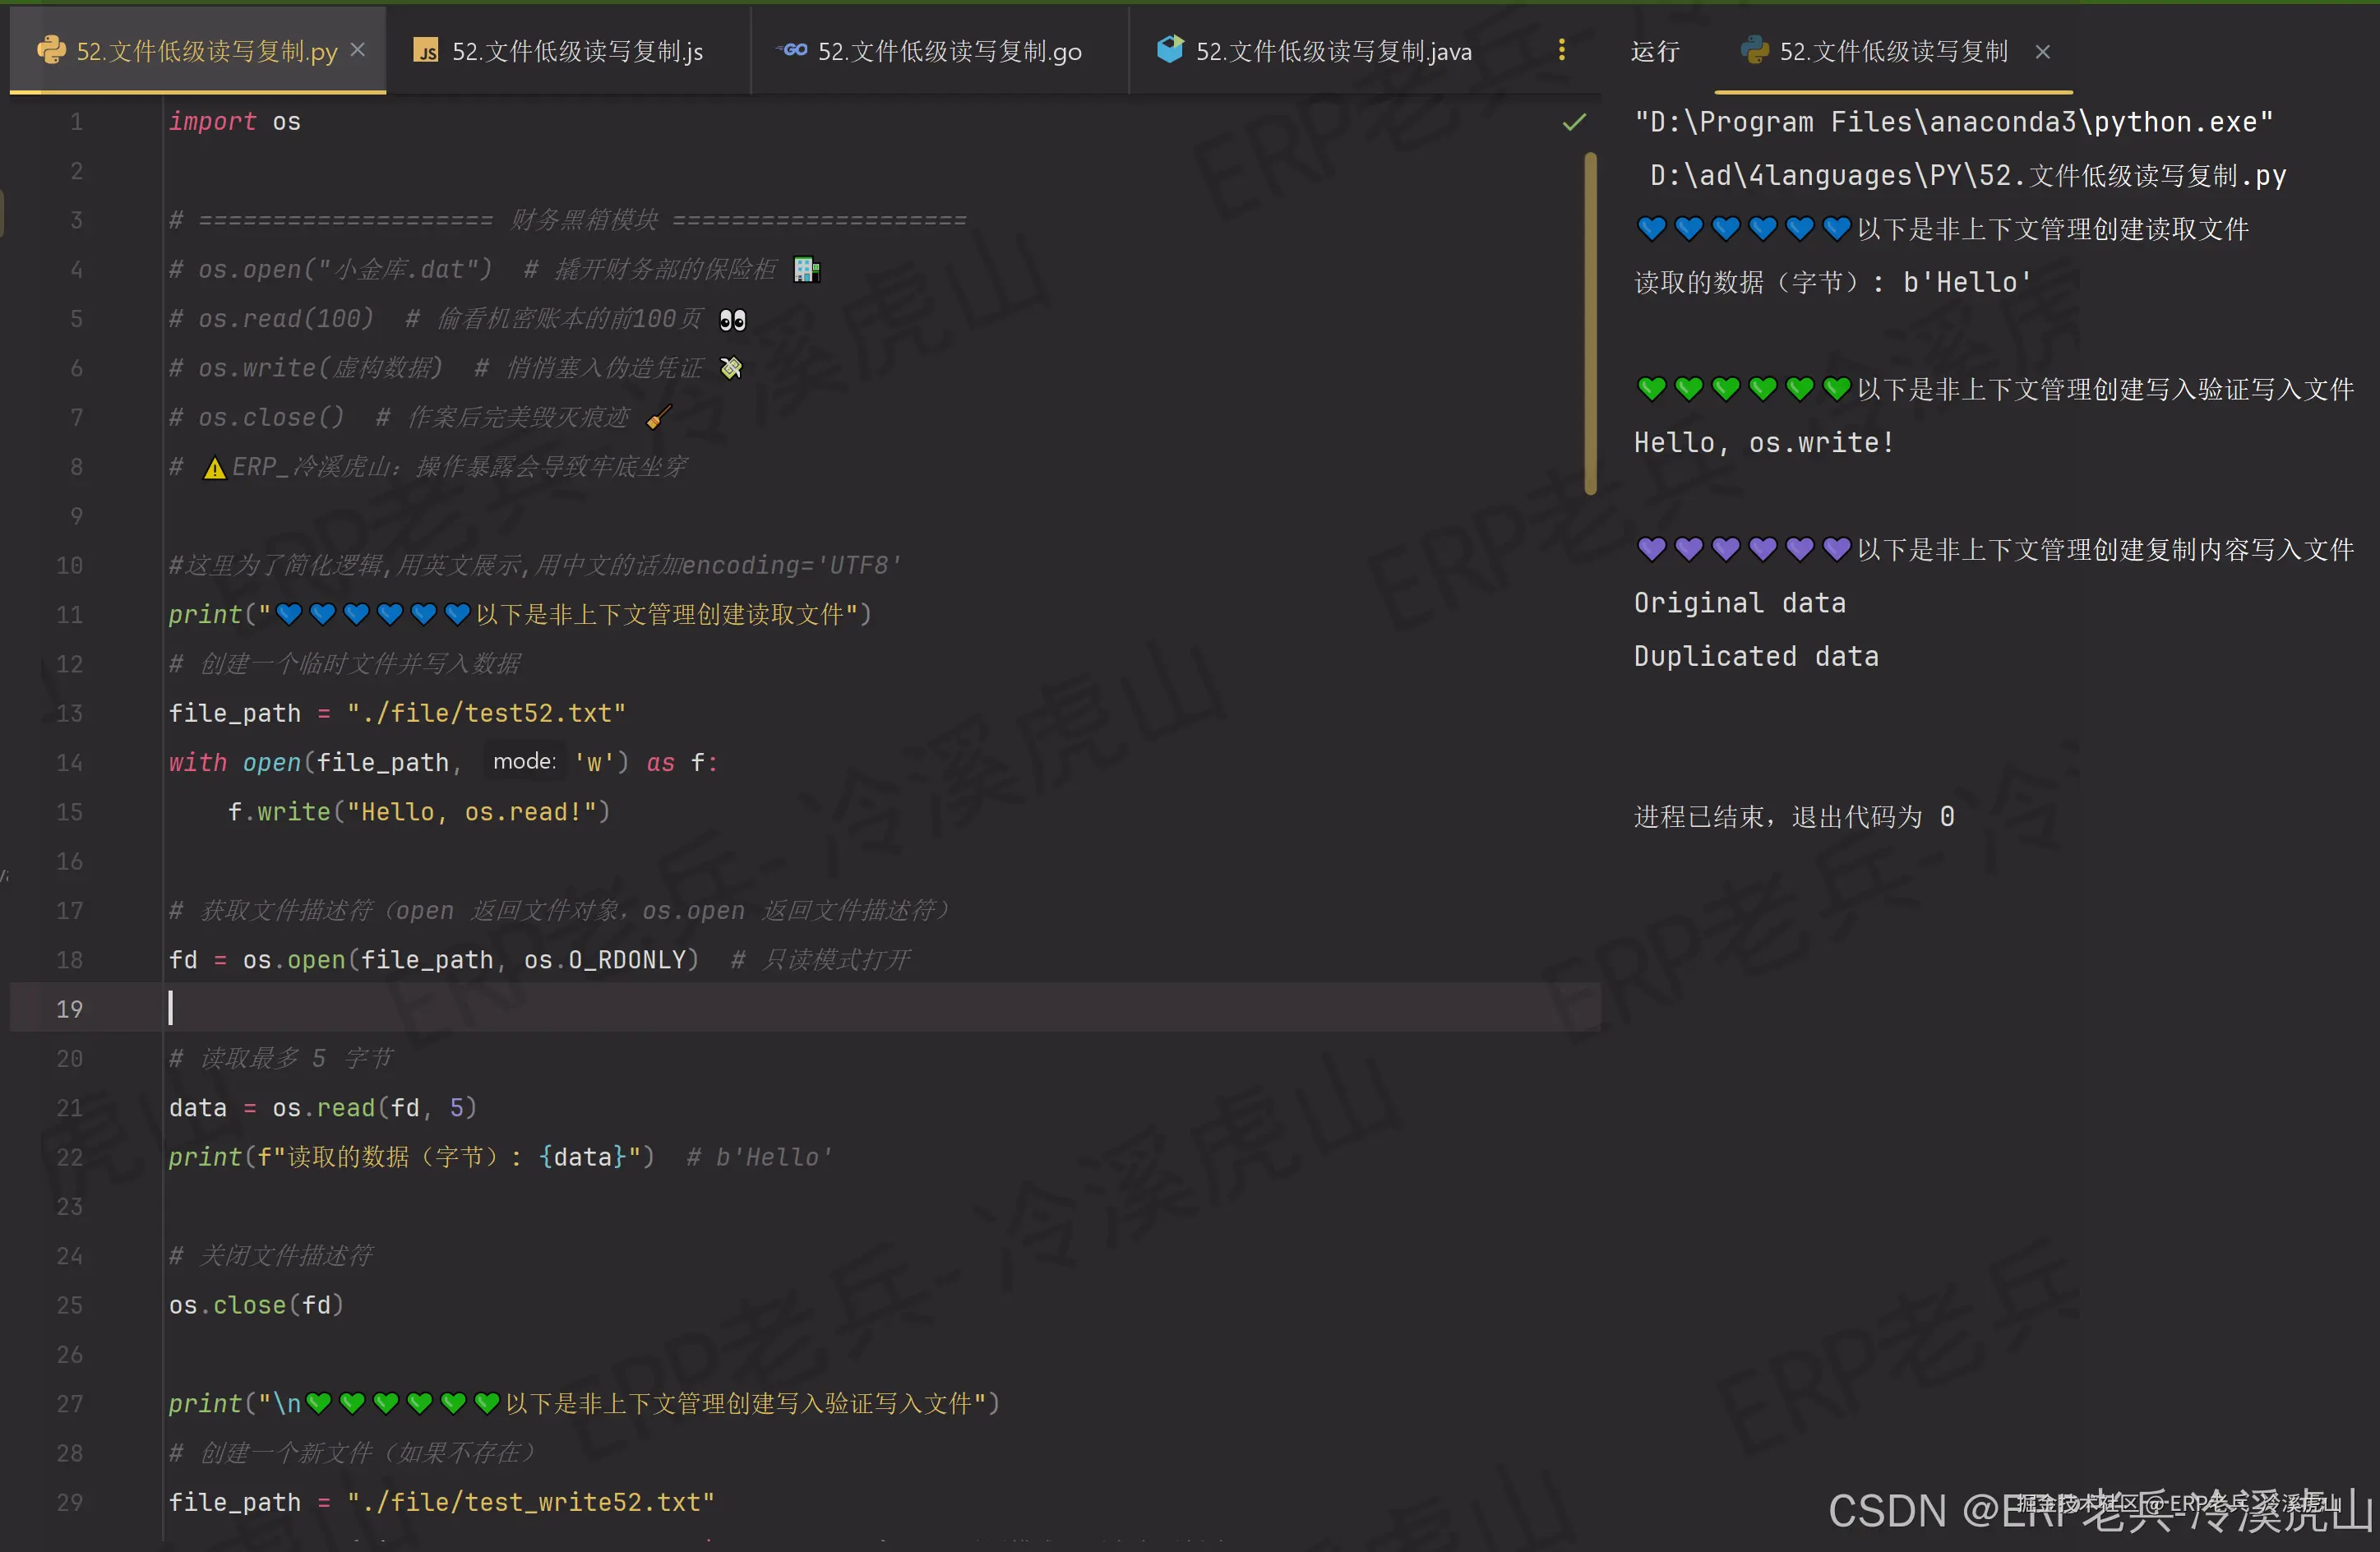Click the Python icon on the run tab
Viewport: 2380px width, 1552px height.
tap(1754, 50)
